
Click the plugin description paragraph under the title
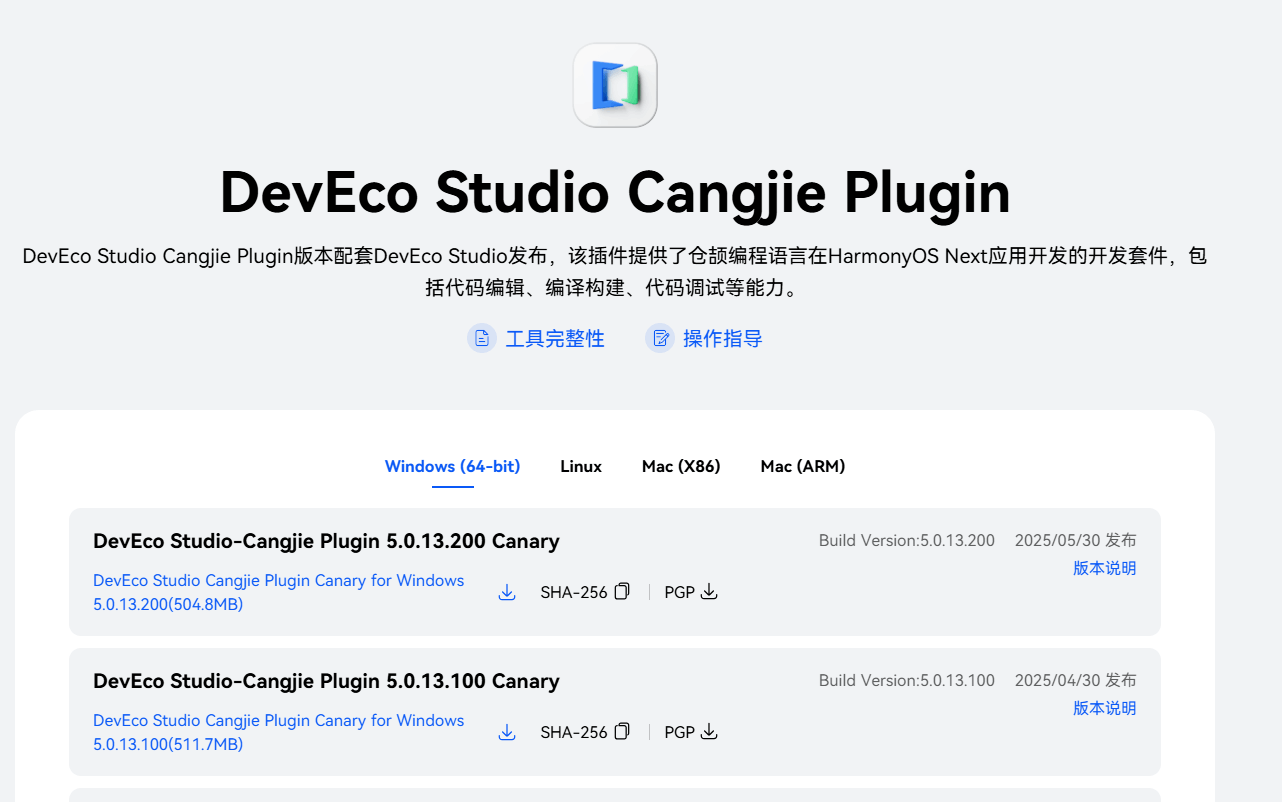615,272
